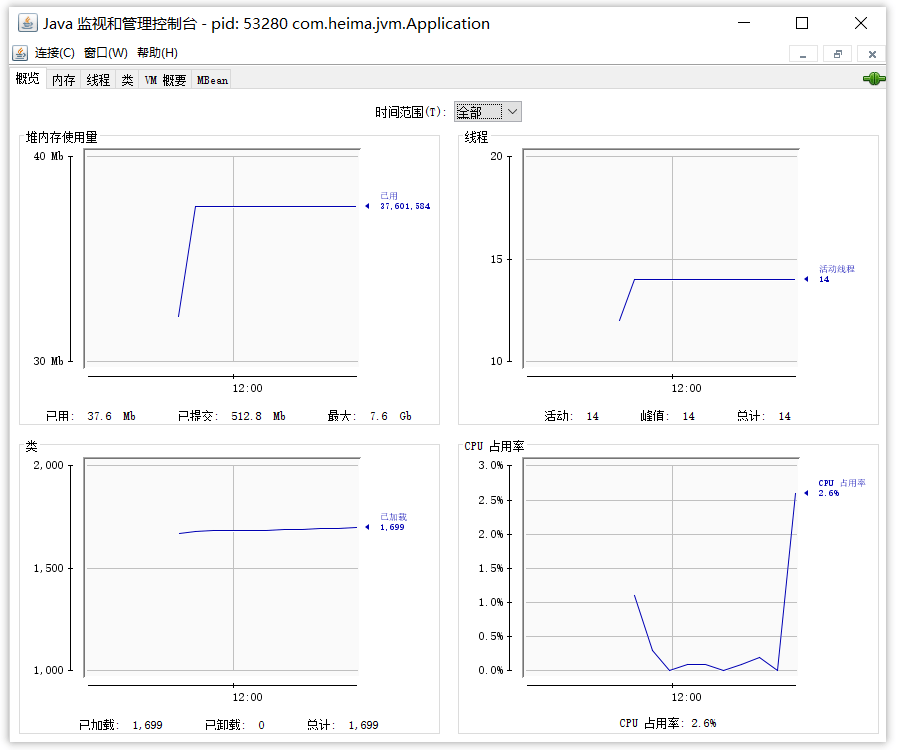Image resolution: width=897 pixels, height=750 pixels.
Task: Close the inner connection frame
Action: (x=872, y=54)
